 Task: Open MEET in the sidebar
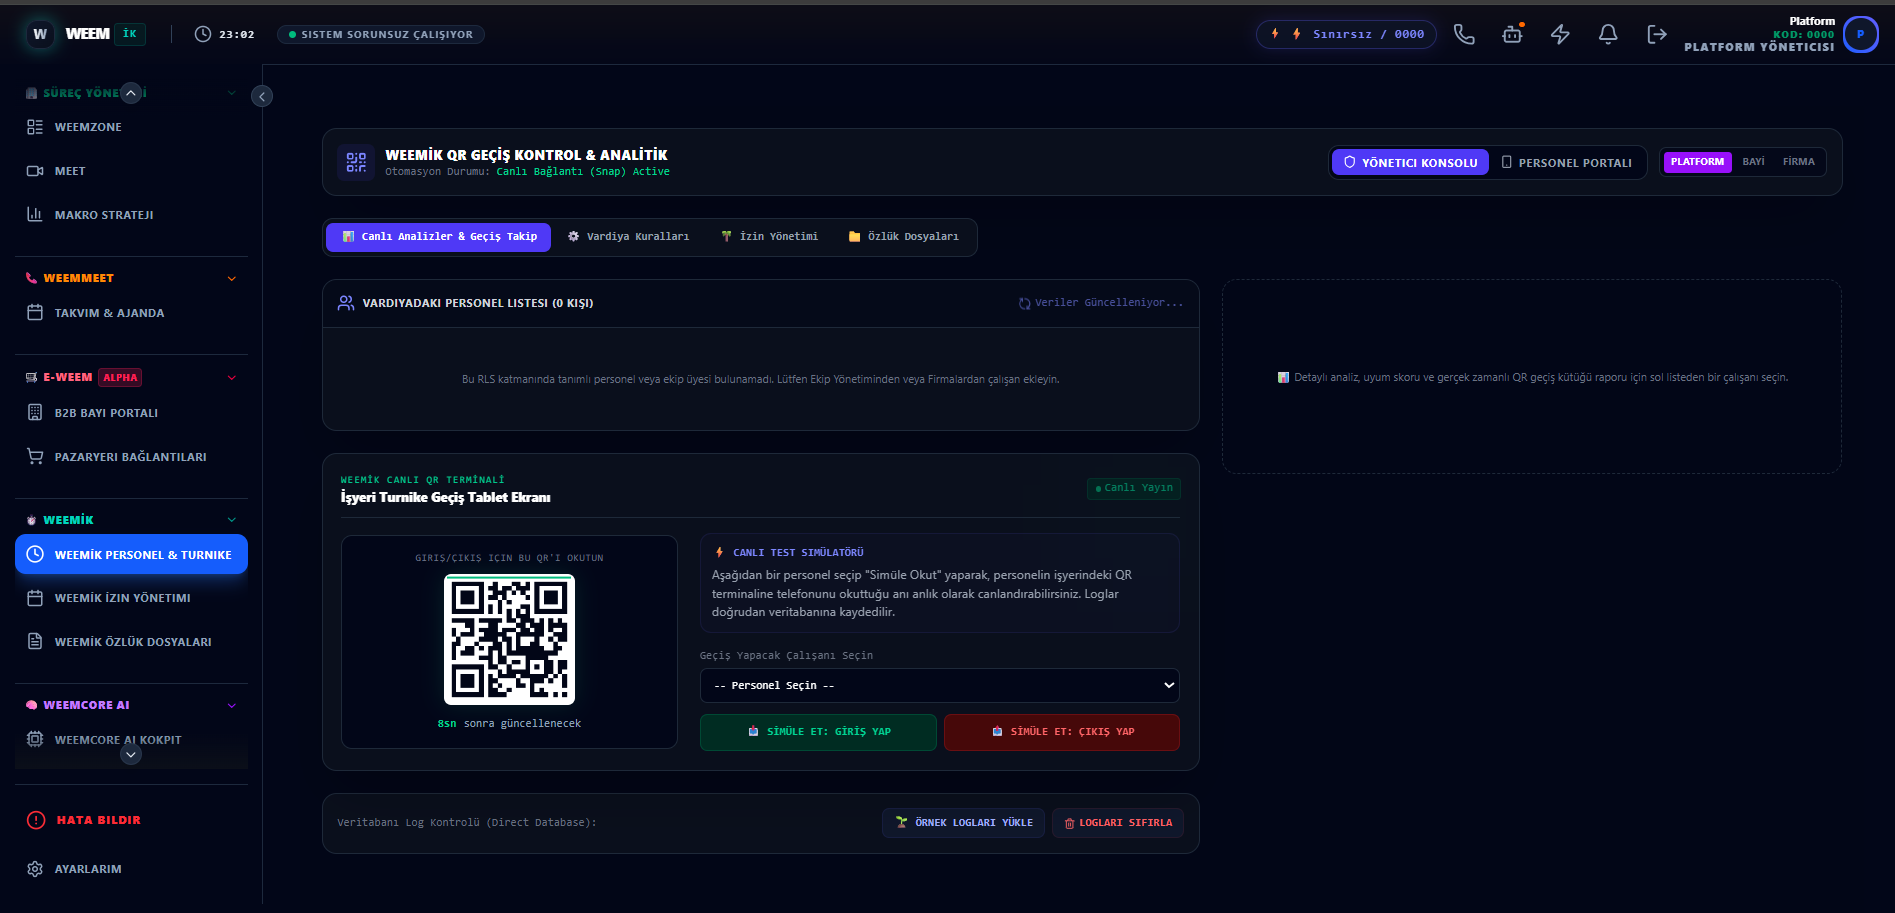pos(131,171)
